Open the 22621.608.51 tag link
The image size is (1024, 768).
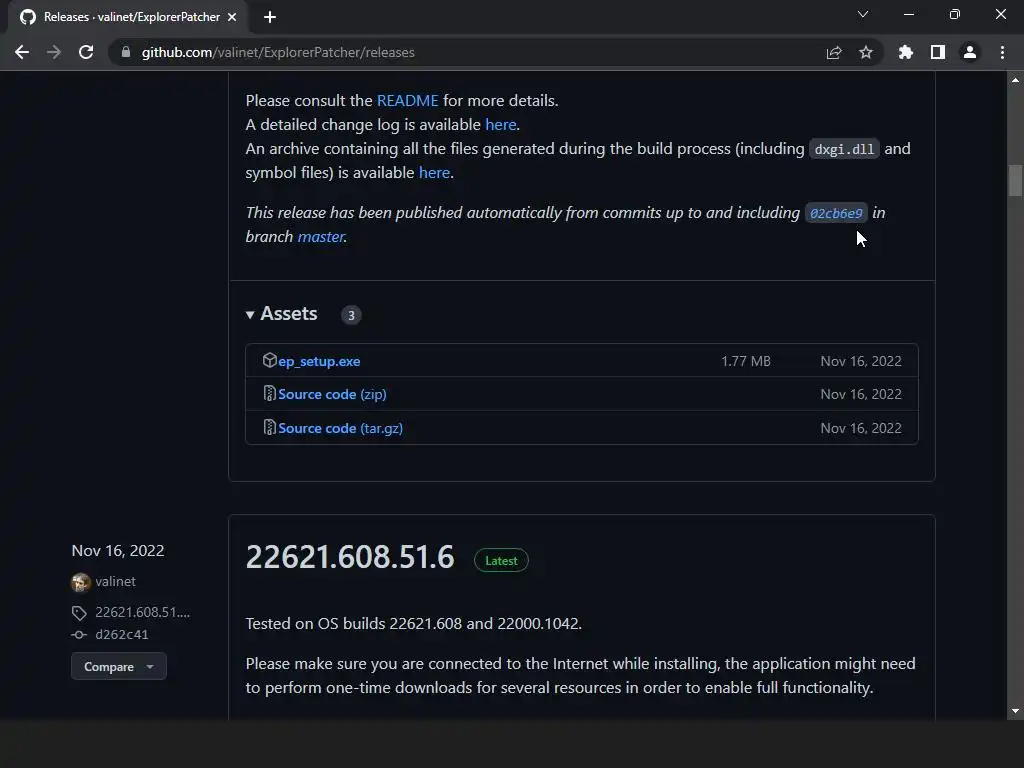(142, 613)
